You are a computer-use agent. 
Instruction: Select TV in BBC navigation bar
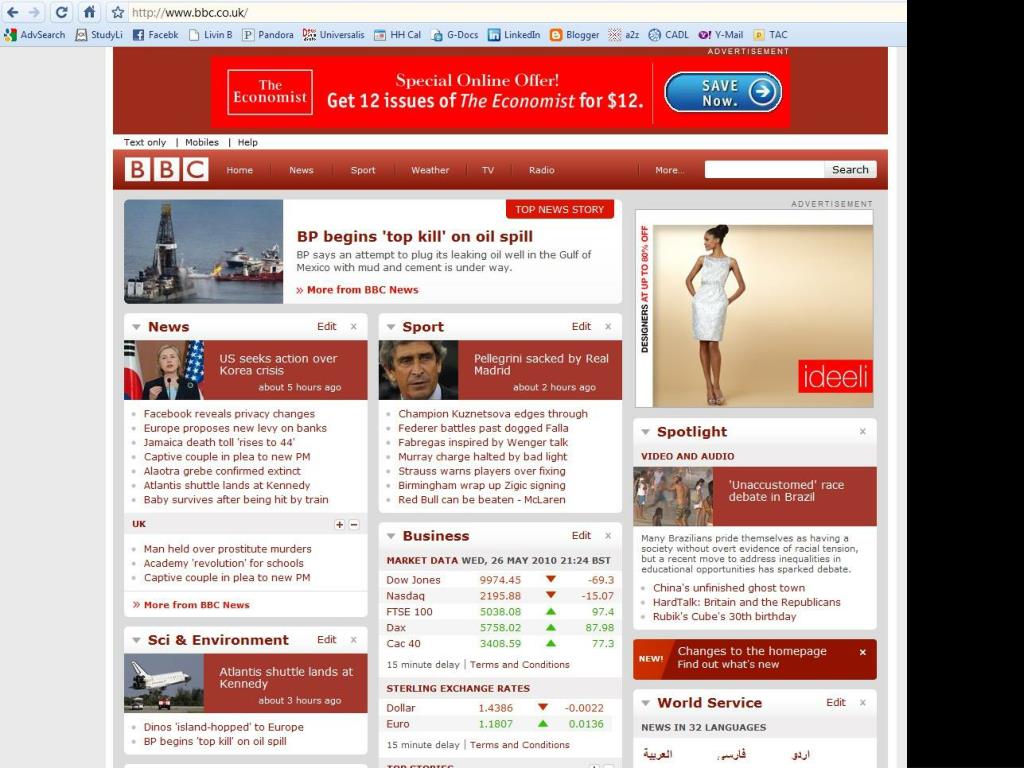click(x=488, y=170)
